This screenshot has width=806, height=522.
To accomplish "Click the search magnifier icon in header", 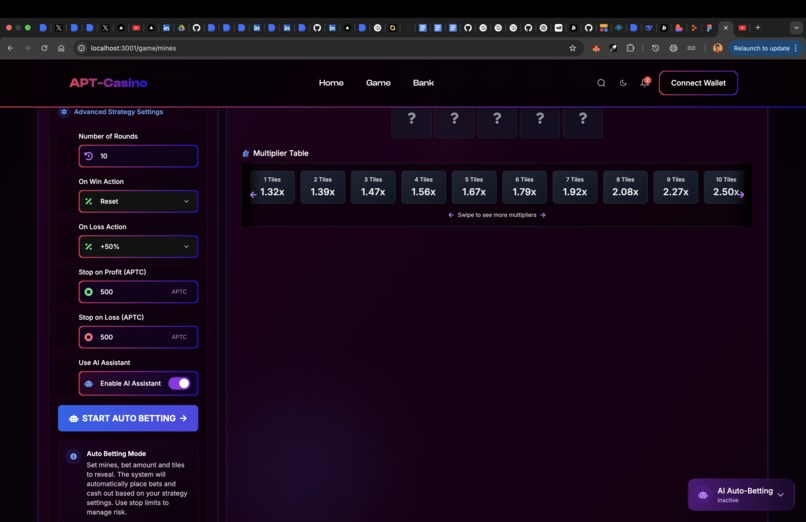I will click(601, 83).
